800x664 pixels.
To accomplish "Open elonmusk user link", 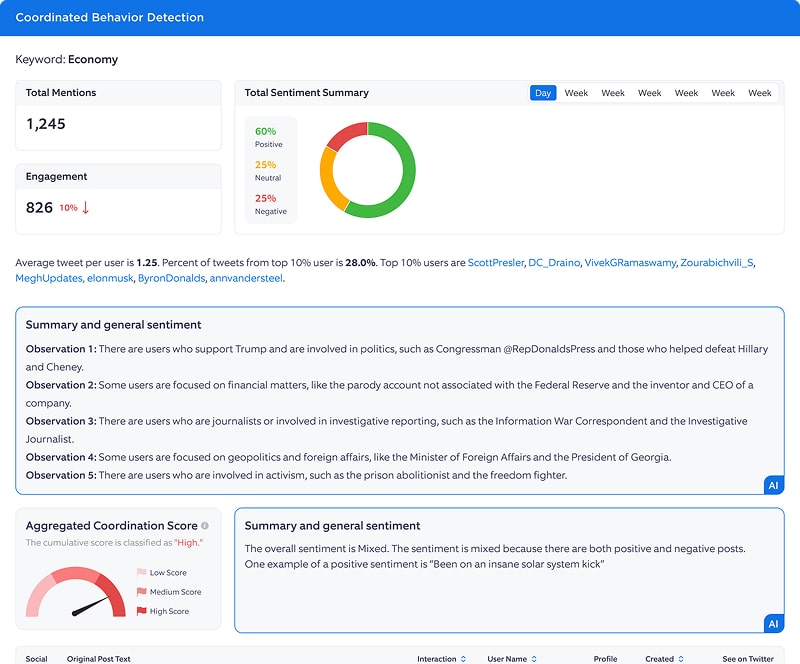I will coord(110,279).
